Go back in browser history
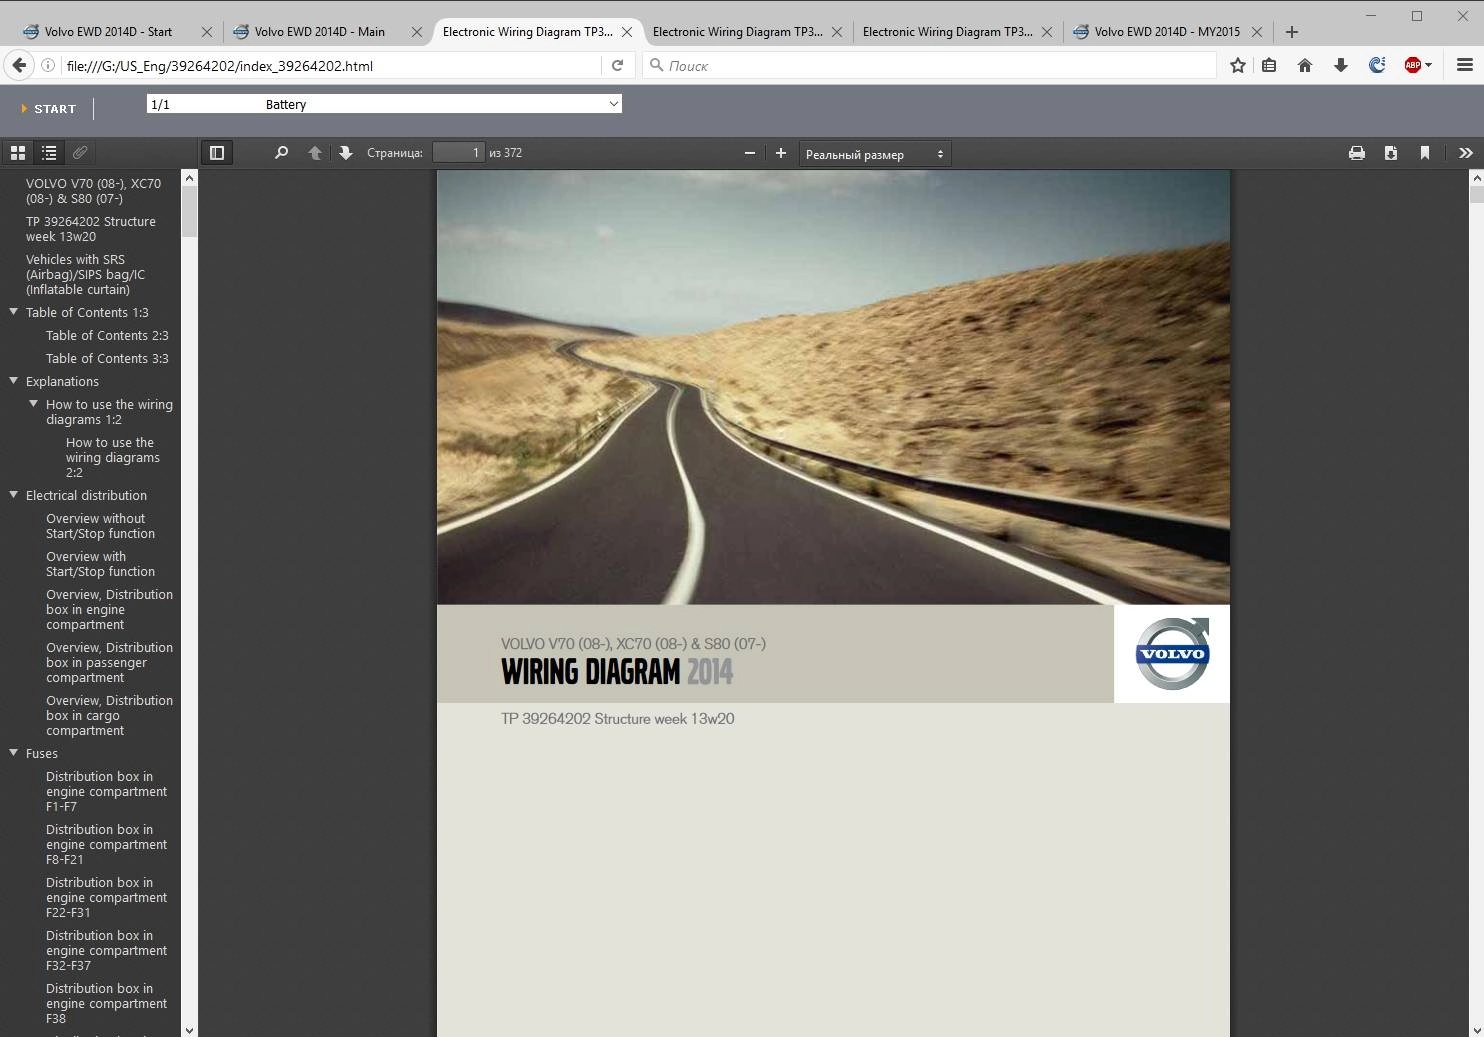This screenshot has height=1037, width=1484. (18, 65)
